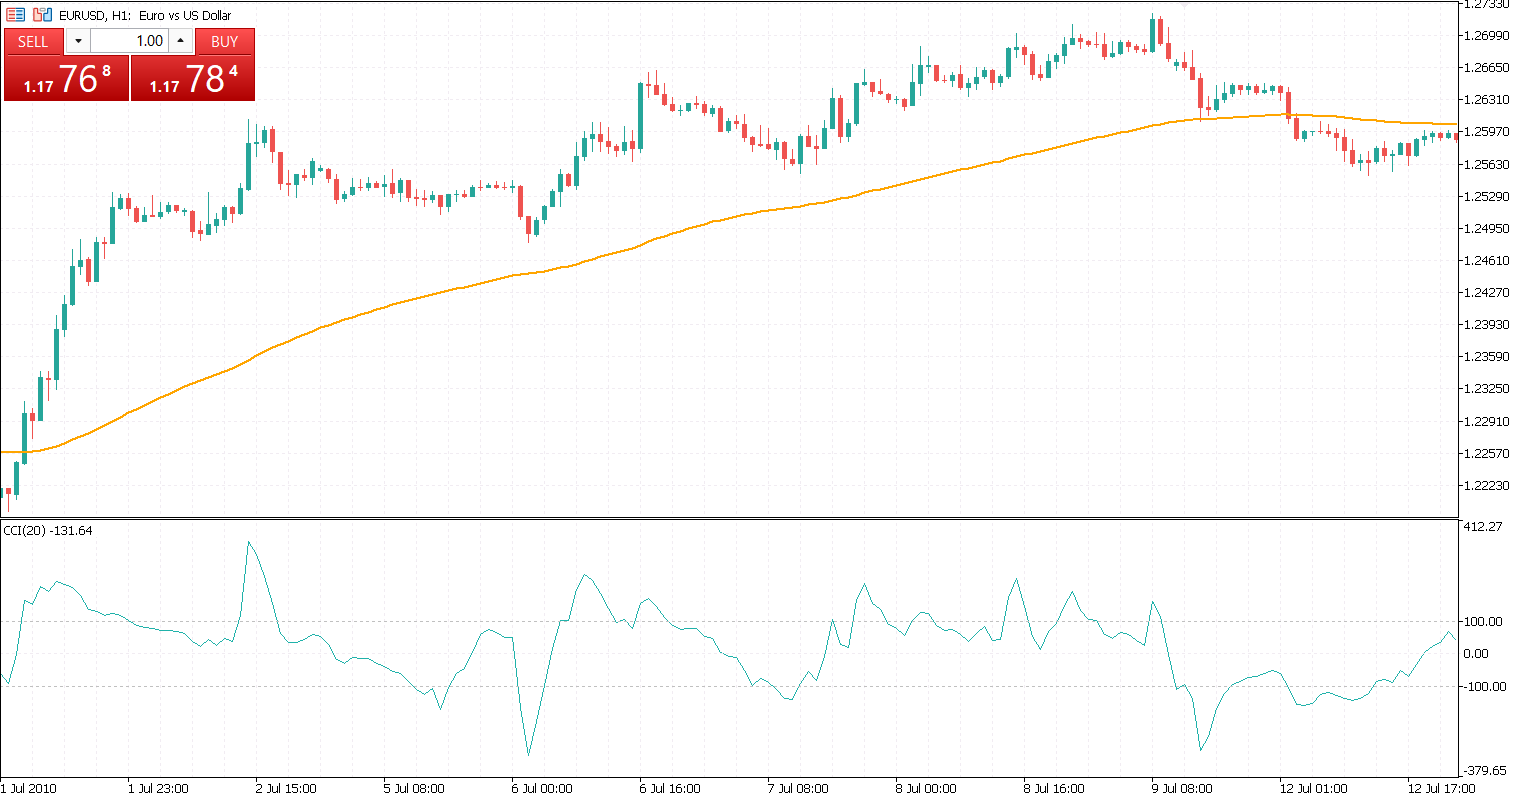Click the '8 Jul 00:00' time label
Screen dimensions: 1527x800
[926, 788]
